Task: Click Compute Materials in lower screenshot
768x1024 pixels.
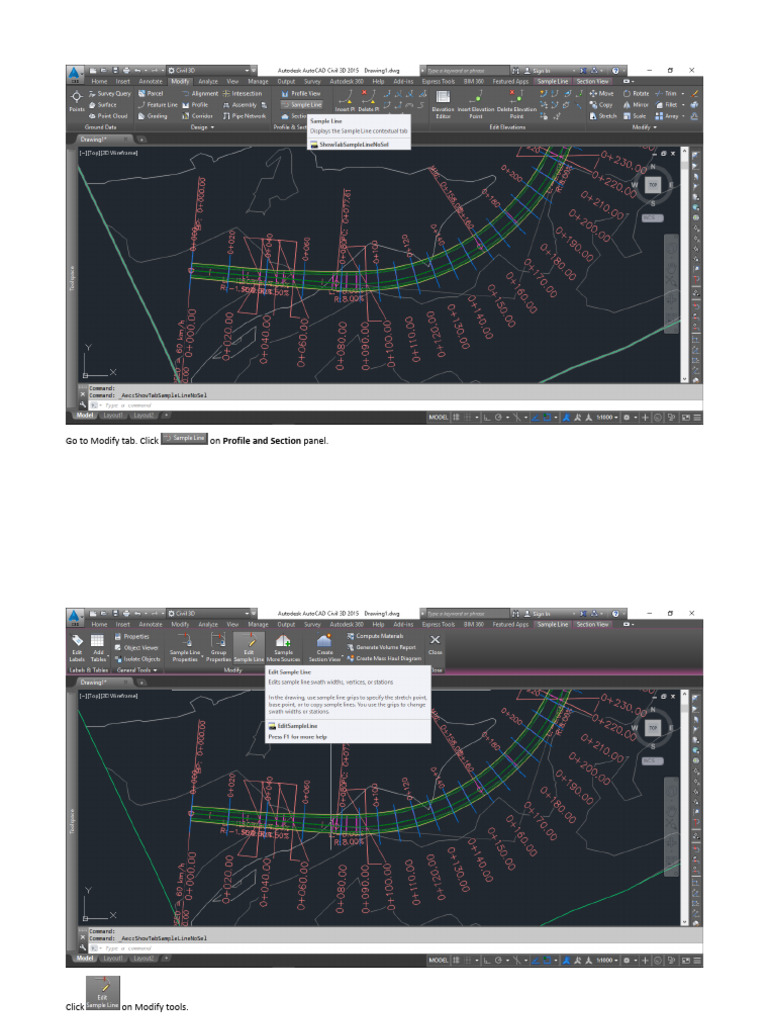Action: (375, 636)
